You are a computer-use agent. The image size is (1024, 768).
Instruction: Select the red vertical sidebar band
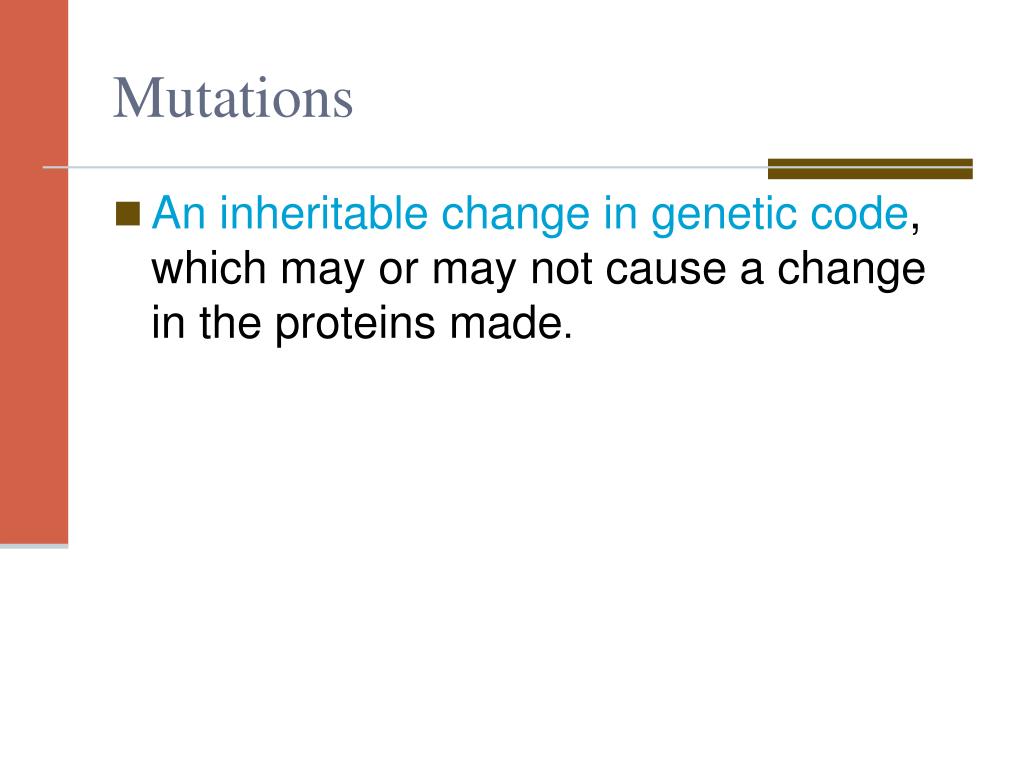pos(34,271)
